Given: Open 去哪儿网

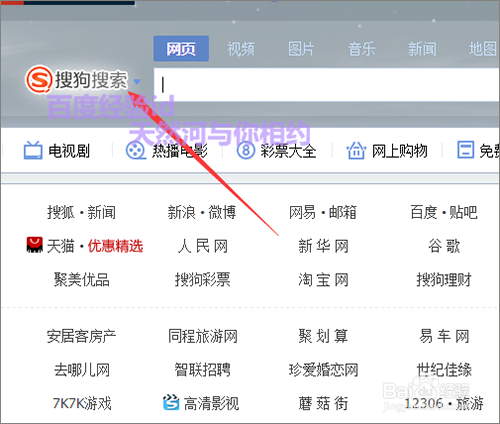Looking at the screenshot, I should pyautogui.click(x=82, y=370).
